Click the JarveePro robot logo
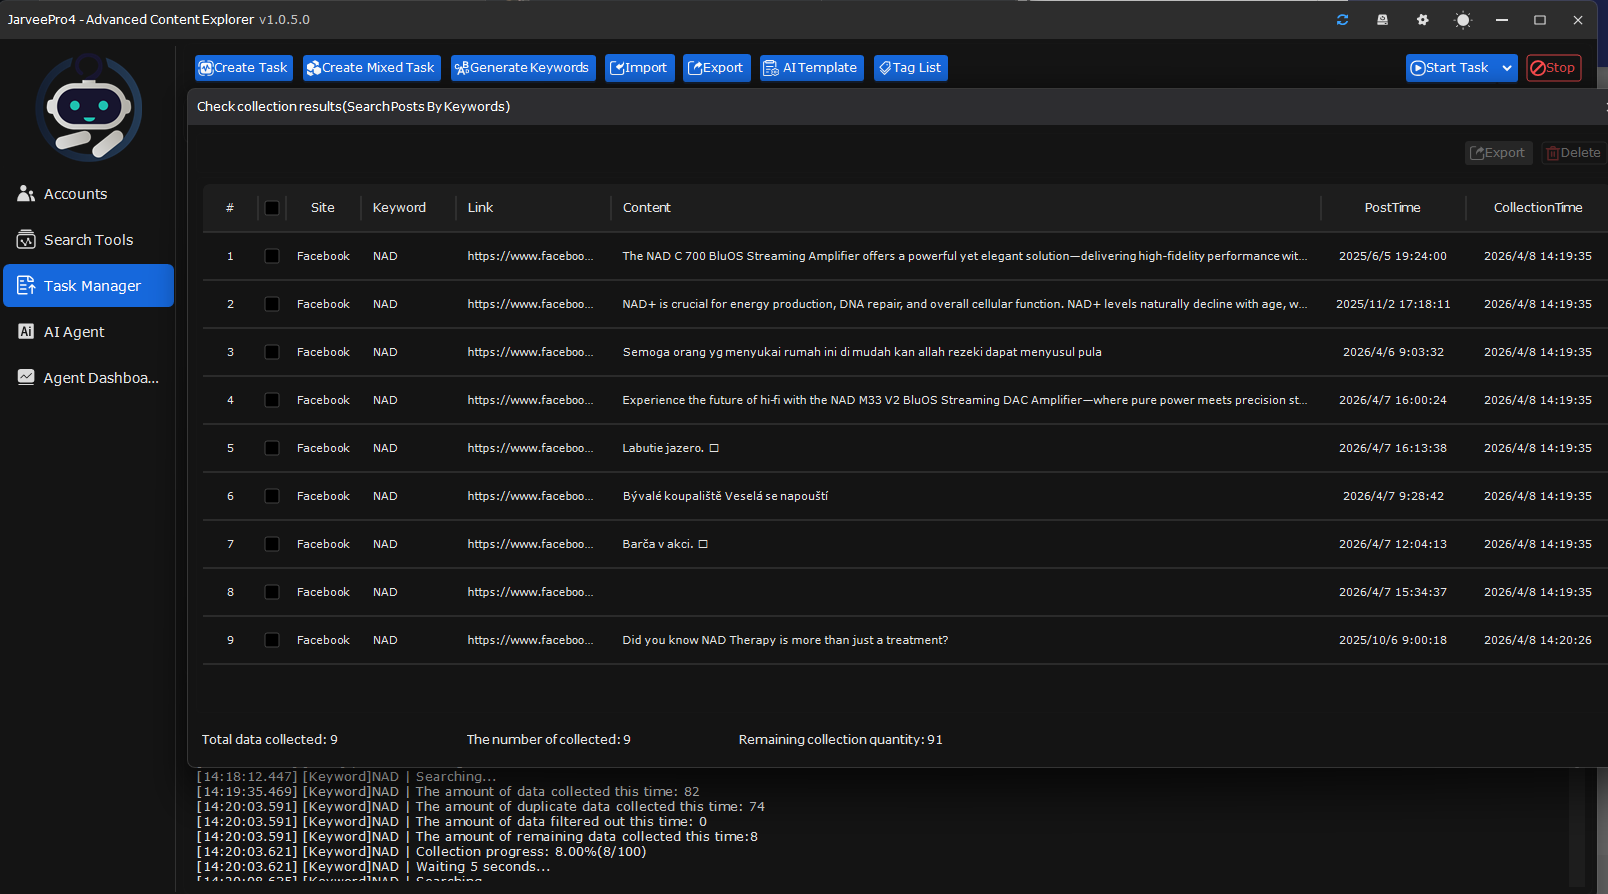The height and width of the screenshot is (894, 1608). (x=89, y=108)
